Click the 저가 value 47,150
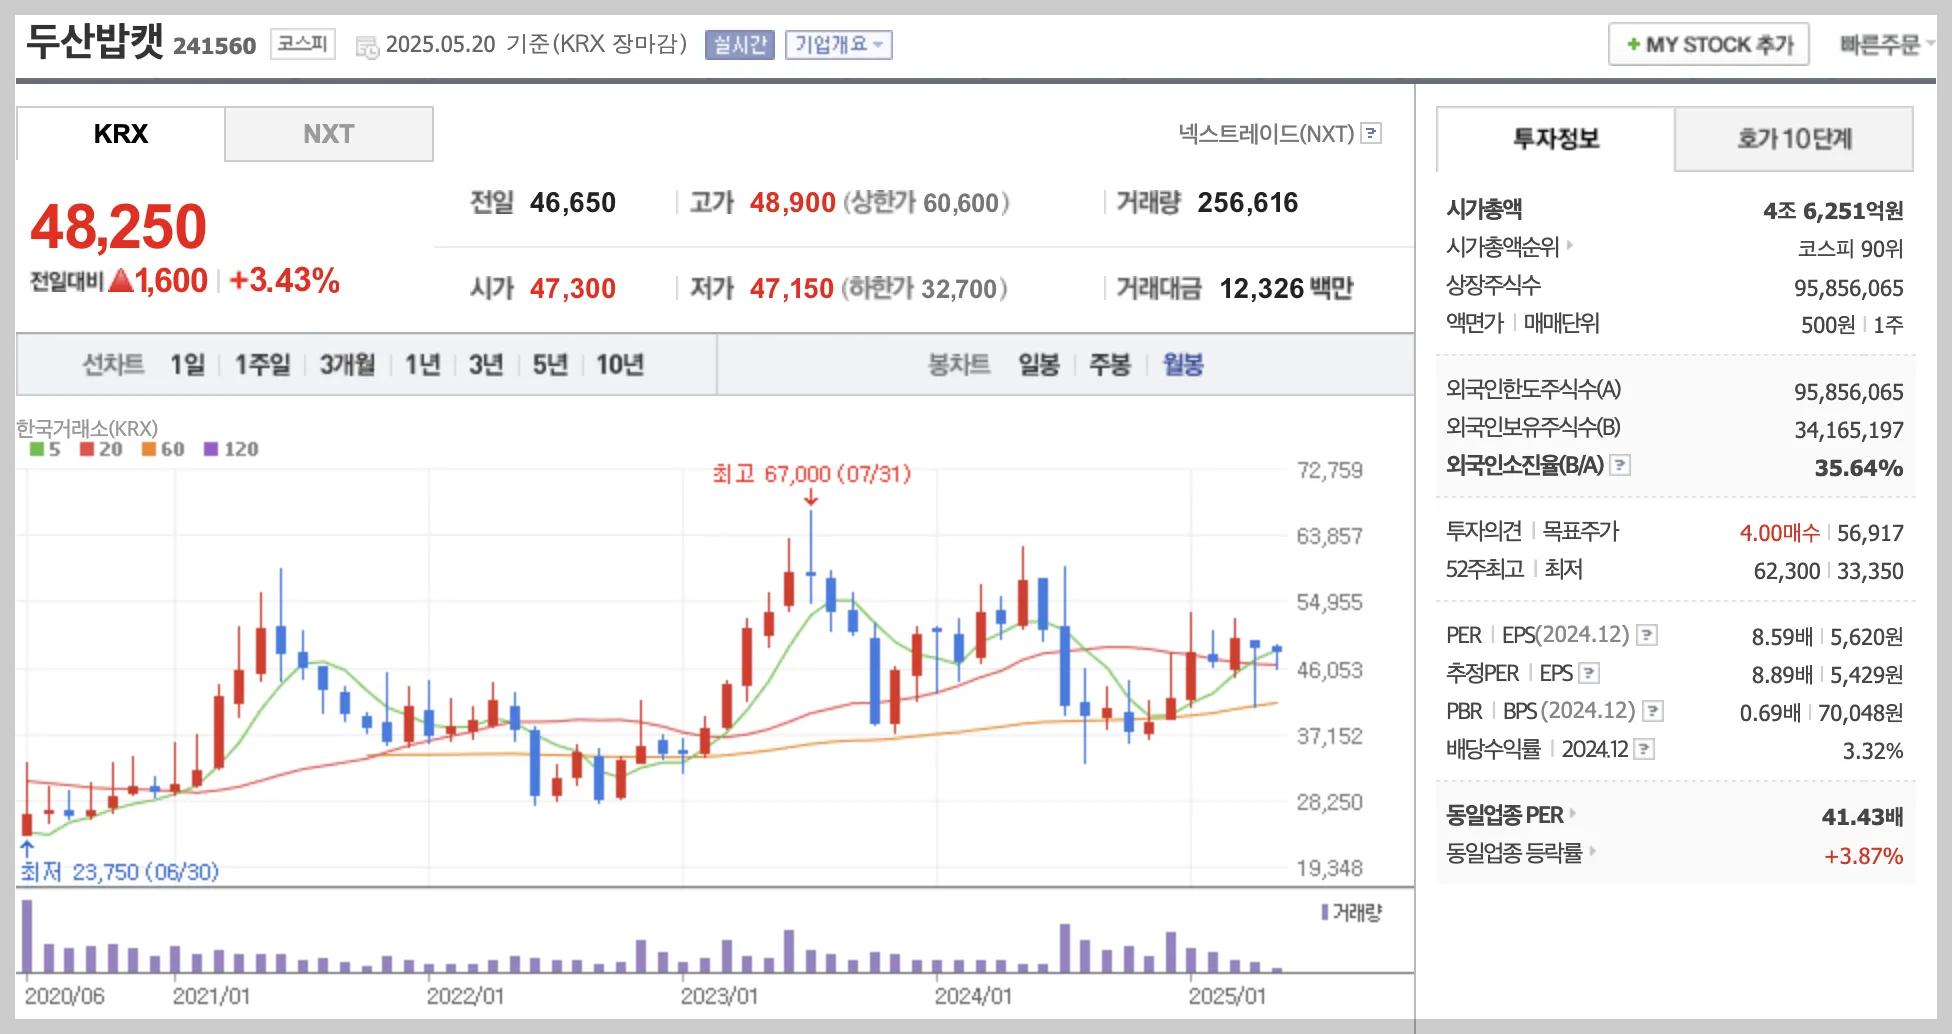 pyautogui.click(x=792, y=289)
